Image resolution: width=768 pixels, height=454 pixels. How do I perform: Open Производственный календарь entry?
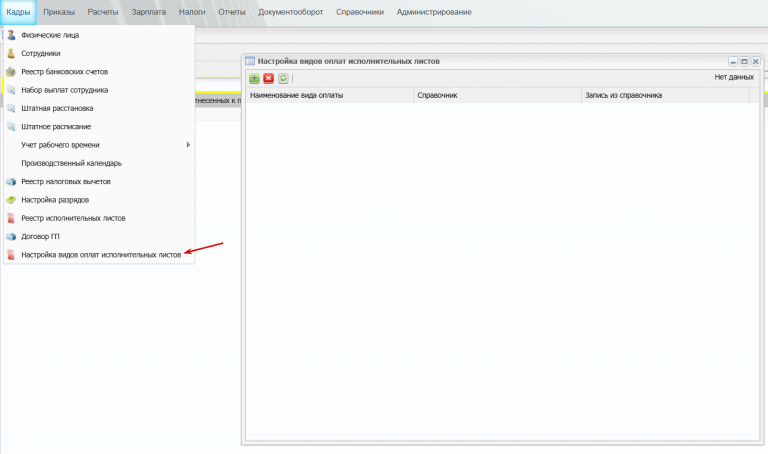coord(99,163)
